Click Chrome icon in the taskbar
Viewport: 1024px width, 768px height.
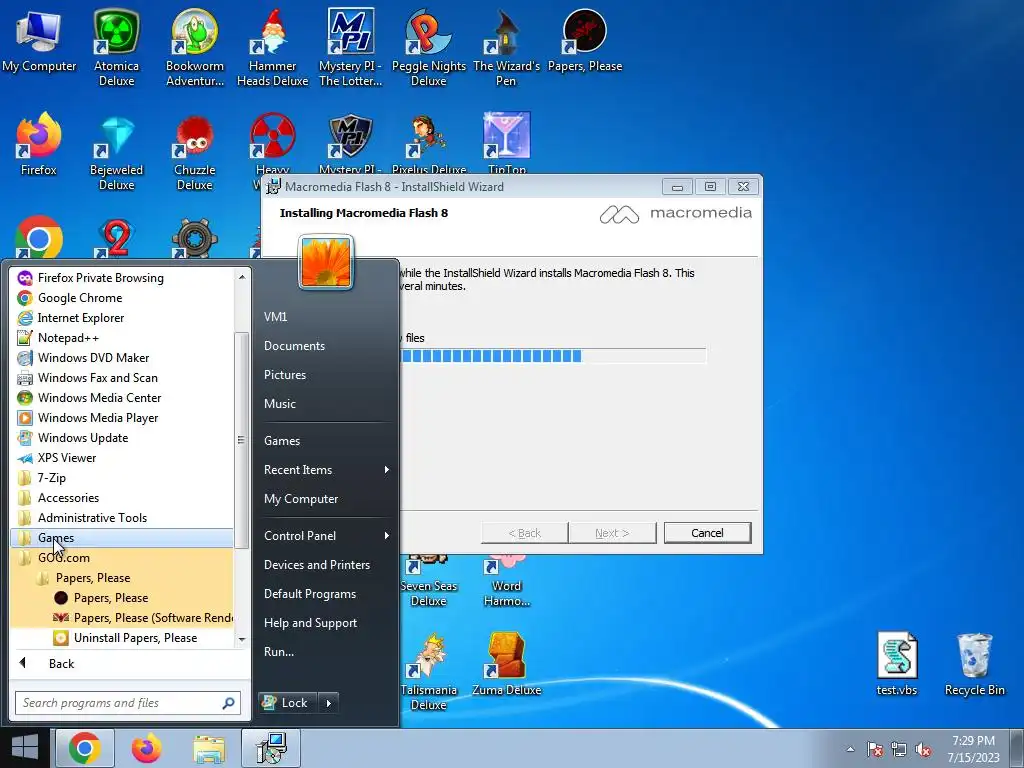point(85,748)
